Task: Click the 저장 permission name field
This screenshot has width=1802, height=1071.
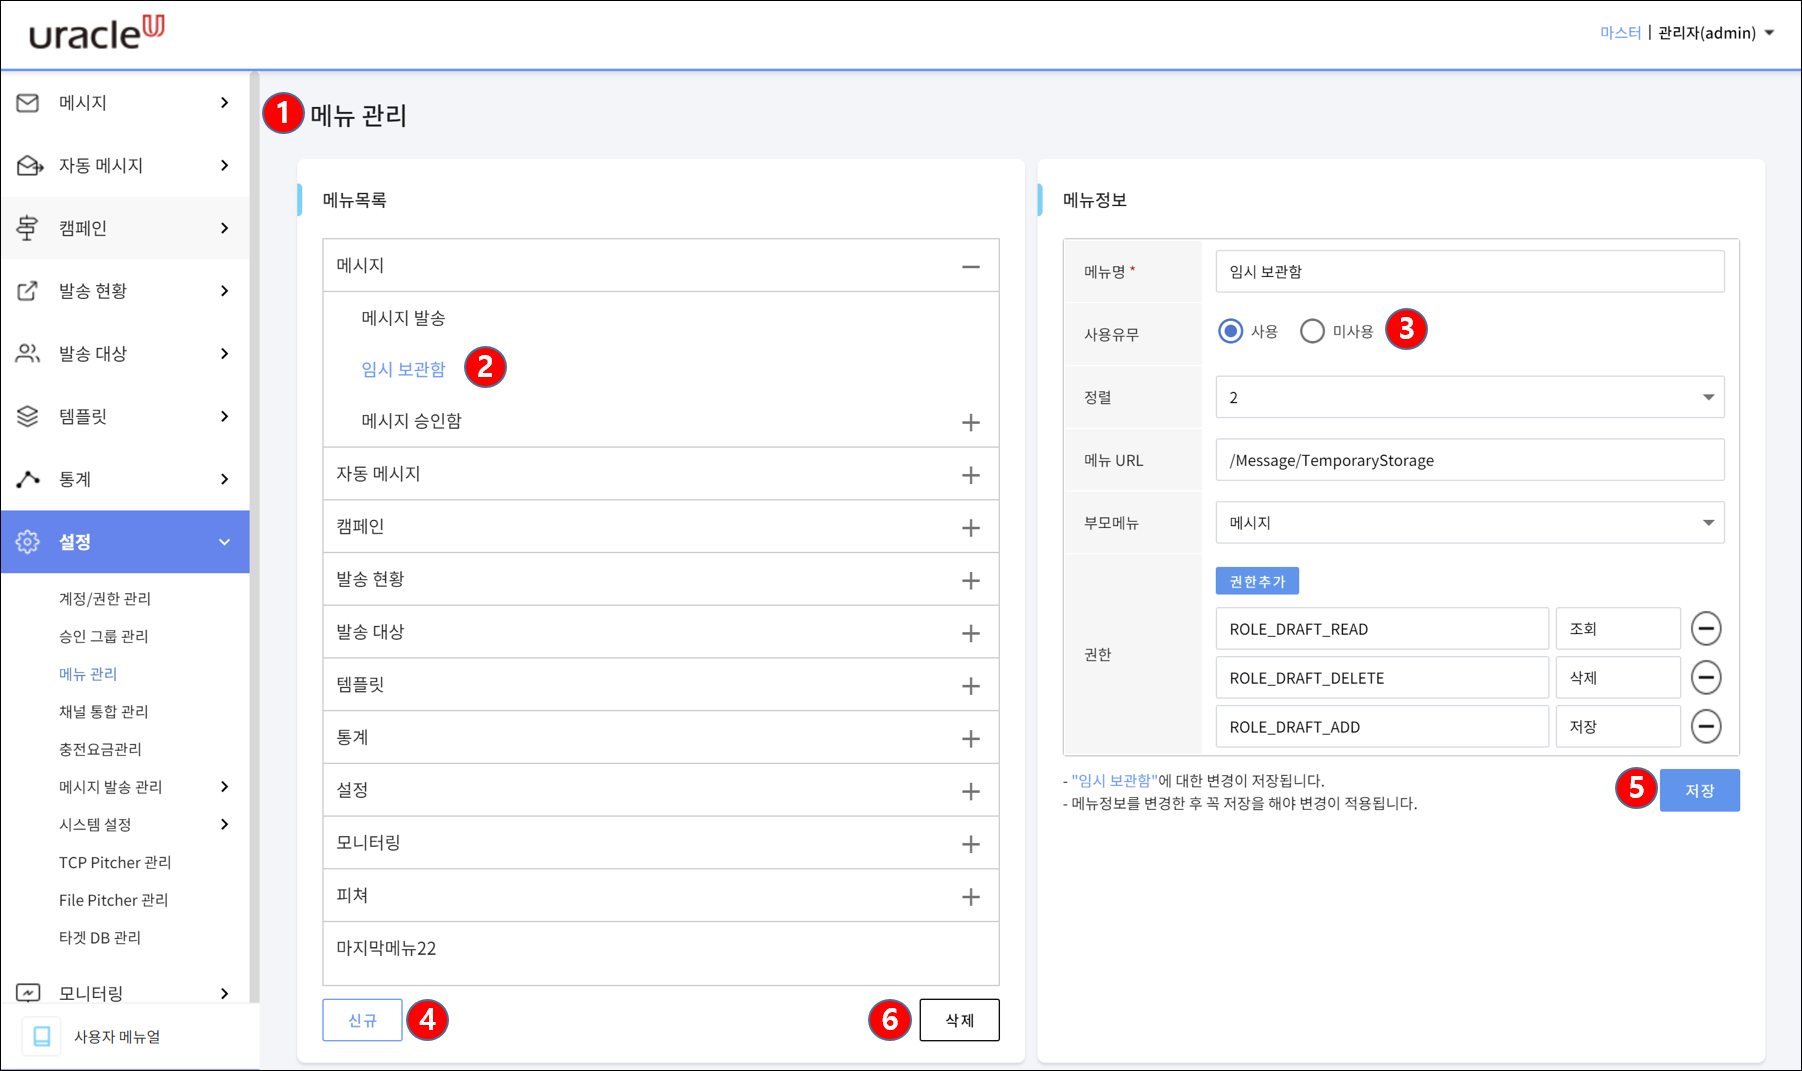Action: [x=1618, y=727]
